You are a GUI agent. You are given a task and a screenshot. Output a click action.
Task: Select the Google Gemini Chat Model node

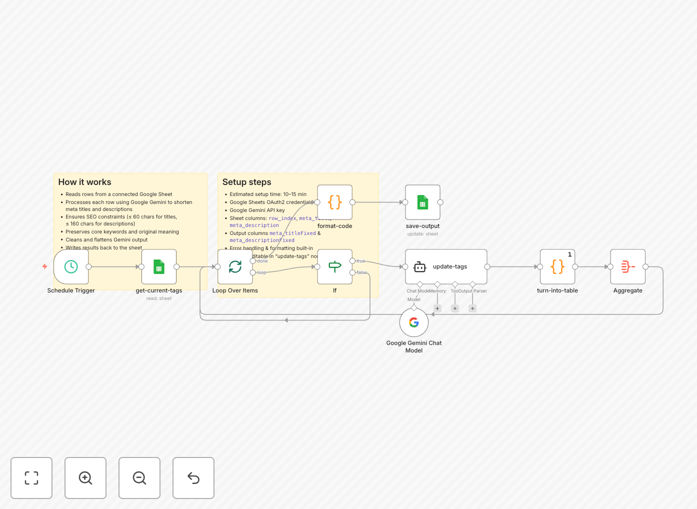pos(414,322)
